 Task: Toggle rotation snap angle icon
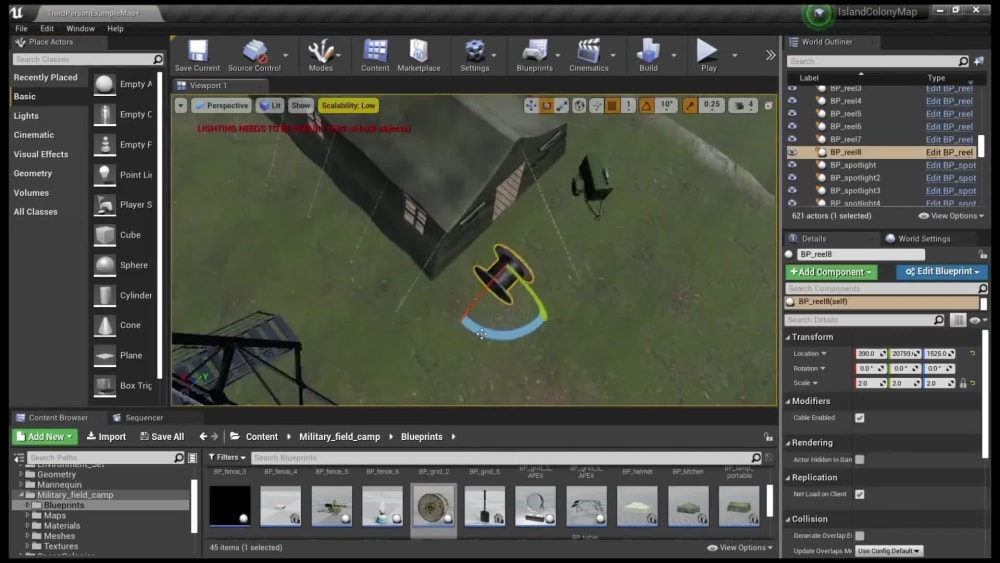point(647,105)
